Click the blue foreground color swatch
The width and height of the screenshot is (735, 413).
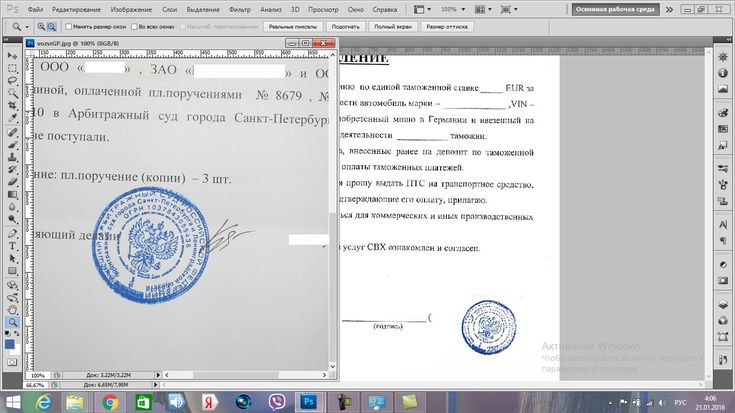(10, 344)
